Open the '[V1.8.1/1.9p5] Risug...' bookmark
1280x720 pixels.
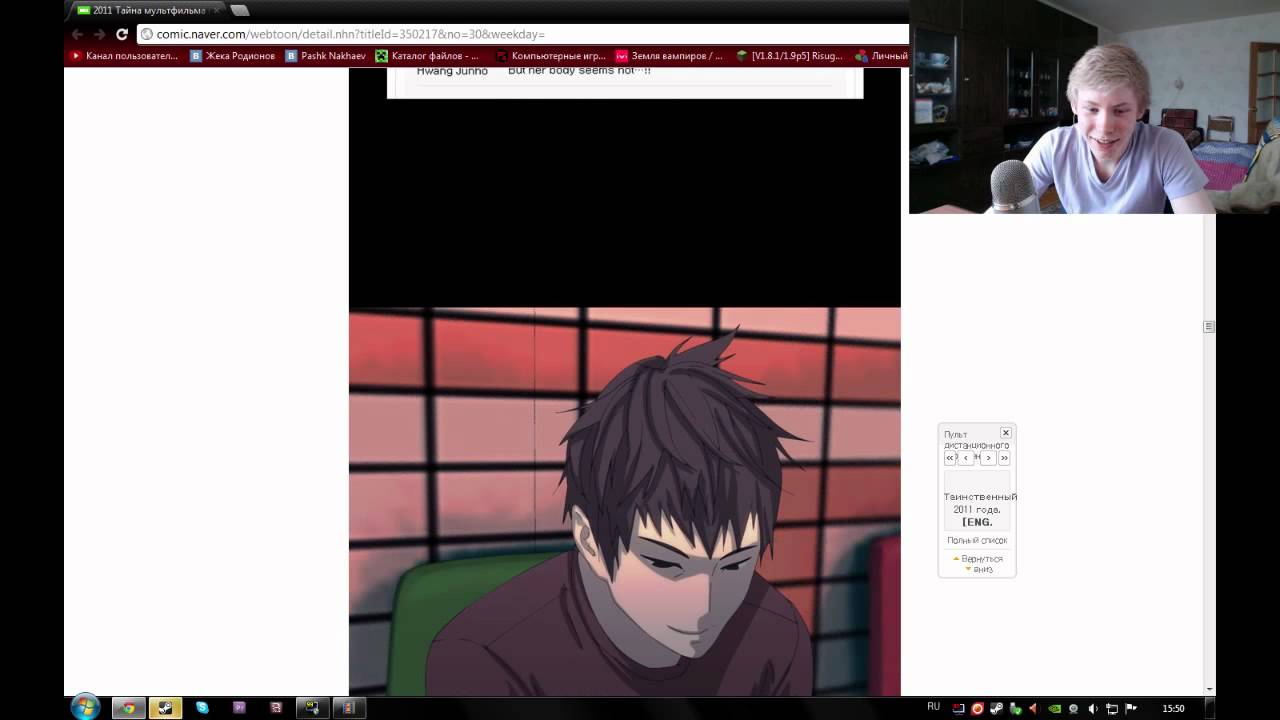pos(790,56)
